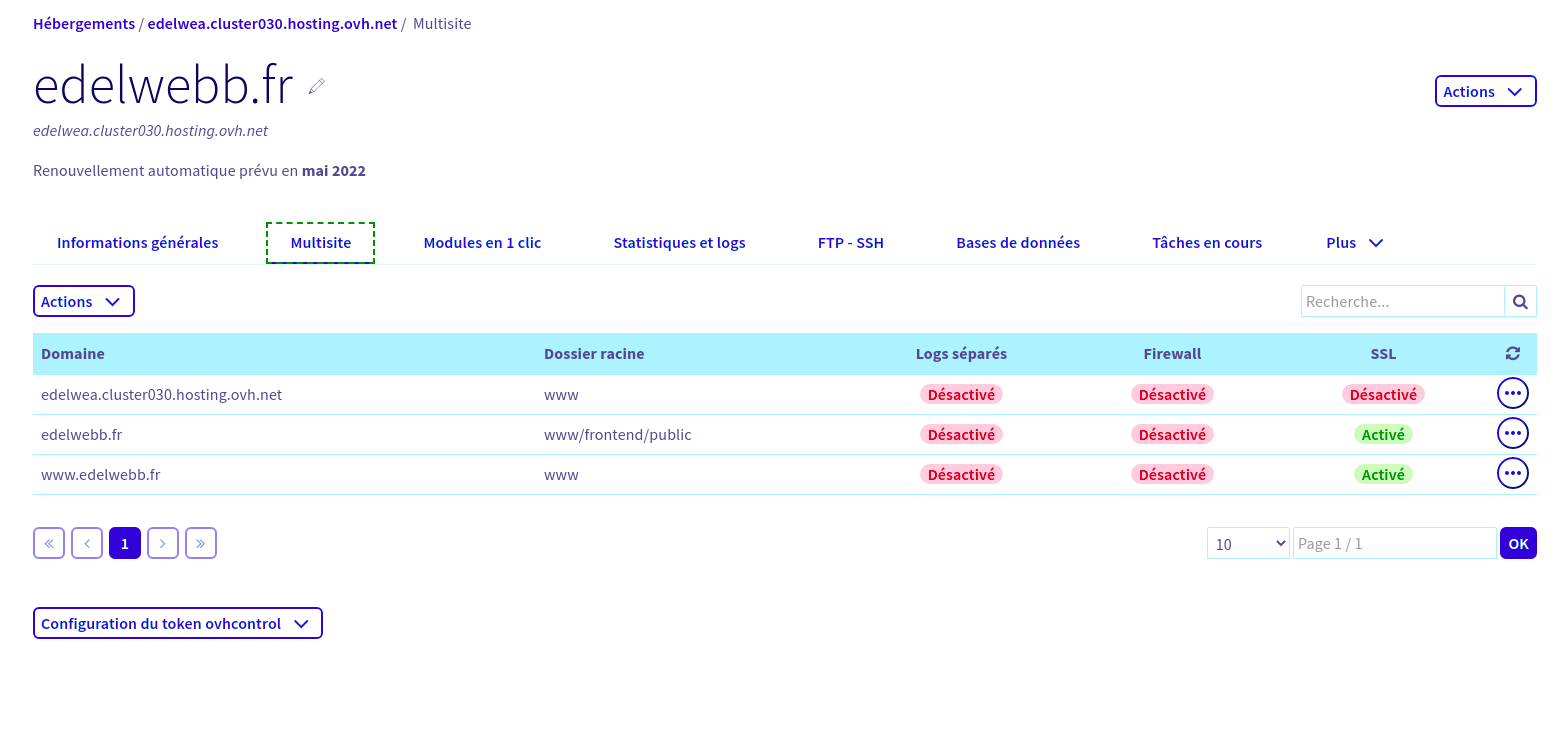Expand the top-right Actions dropdown
The image size is (1565, 729).
[x=1485, y=91]
